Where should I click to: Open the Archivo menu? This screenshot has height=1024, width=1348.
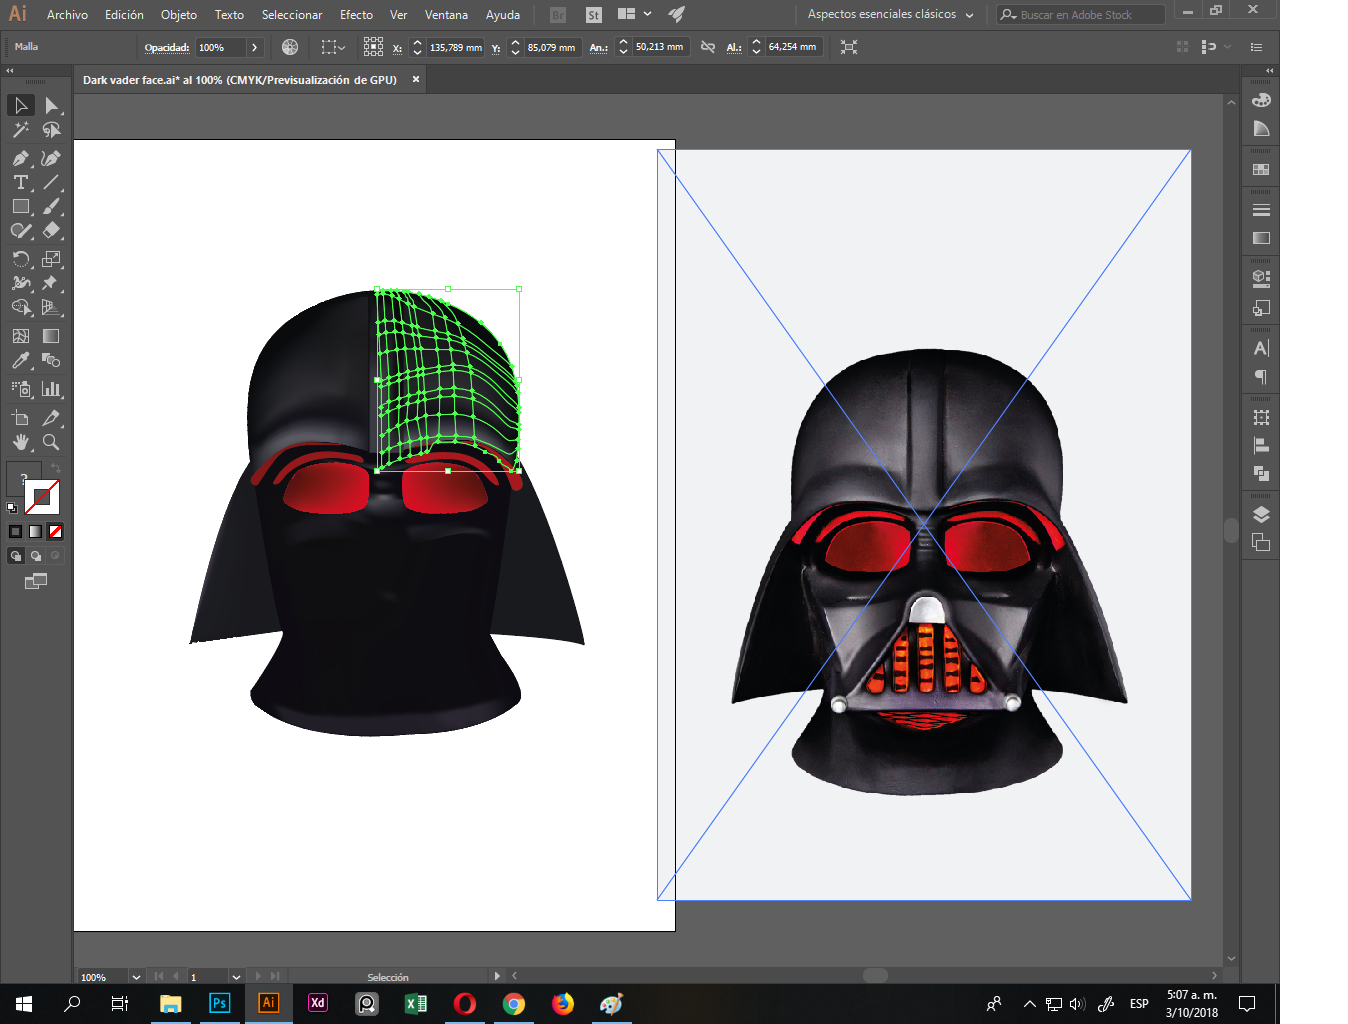(x=67, y=15)
